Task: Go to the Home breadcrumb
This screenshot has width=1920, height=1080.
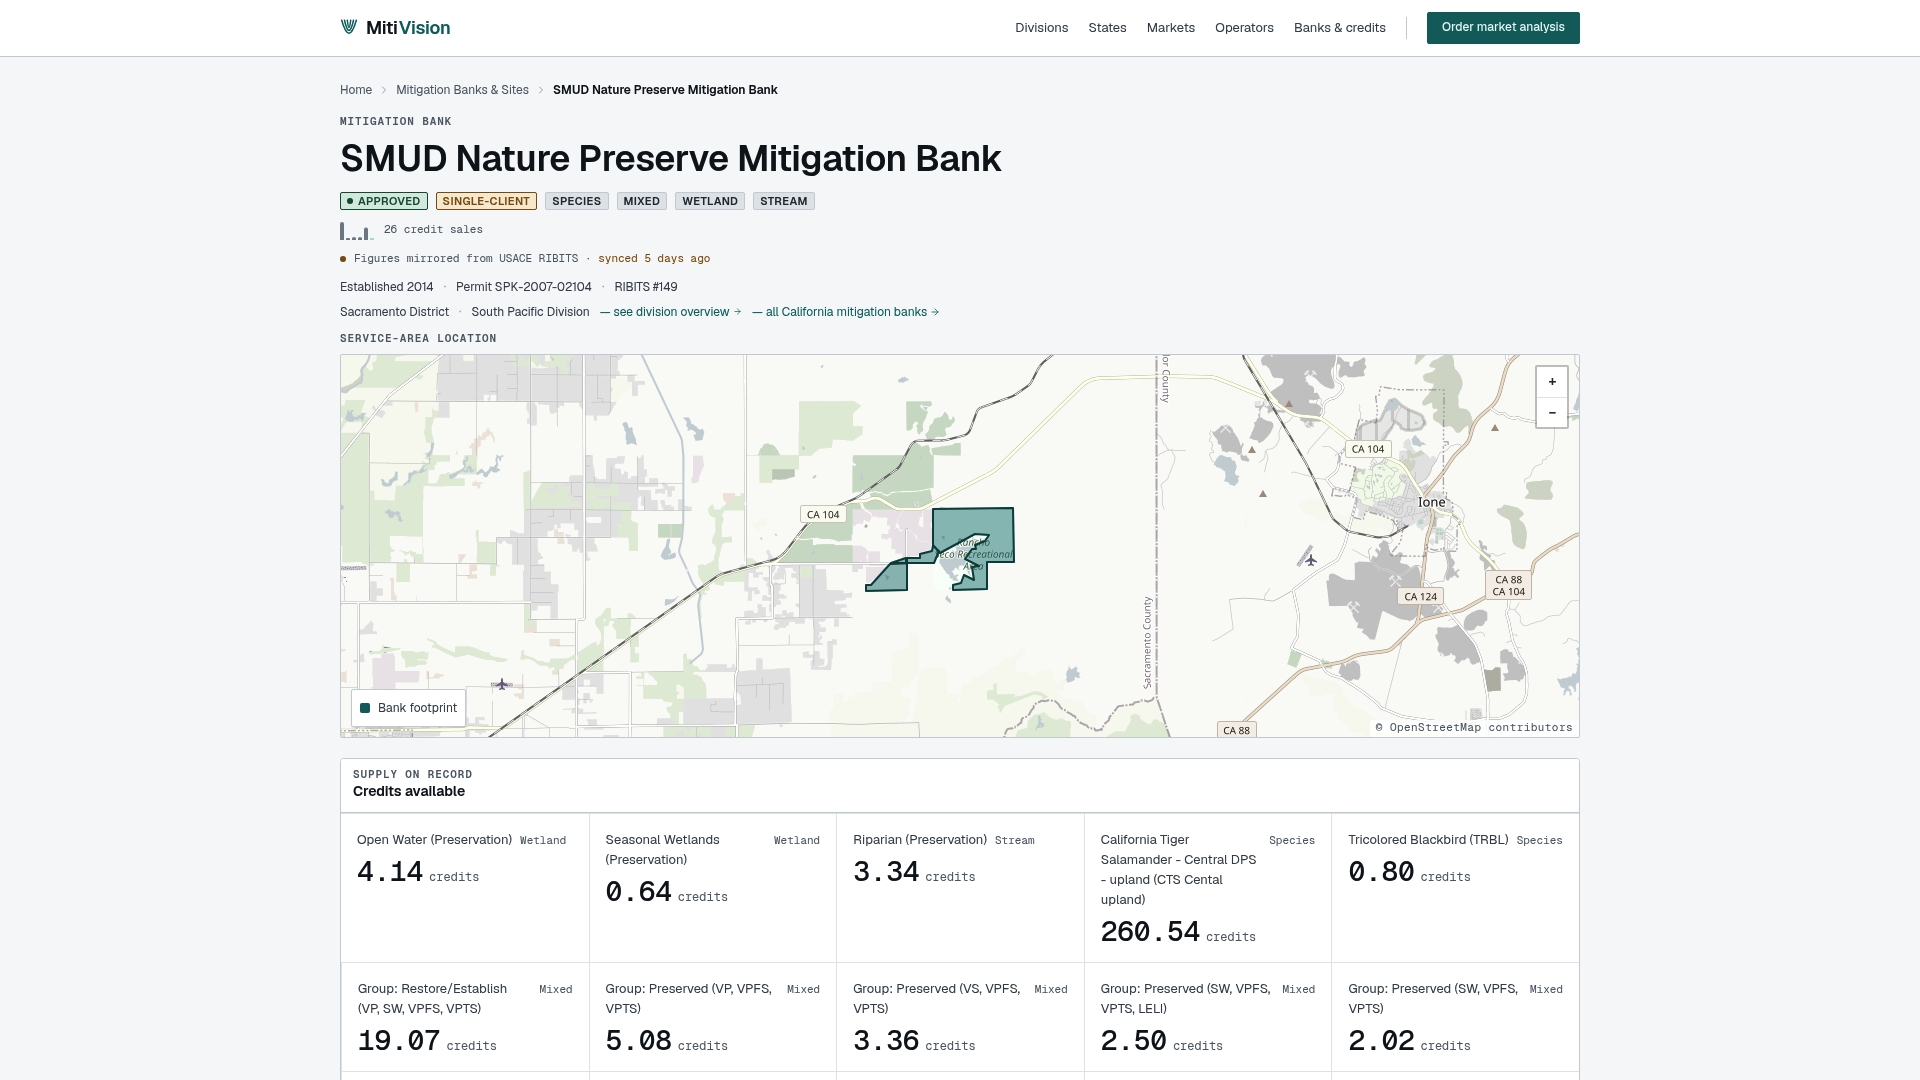Action: (356, 90)
